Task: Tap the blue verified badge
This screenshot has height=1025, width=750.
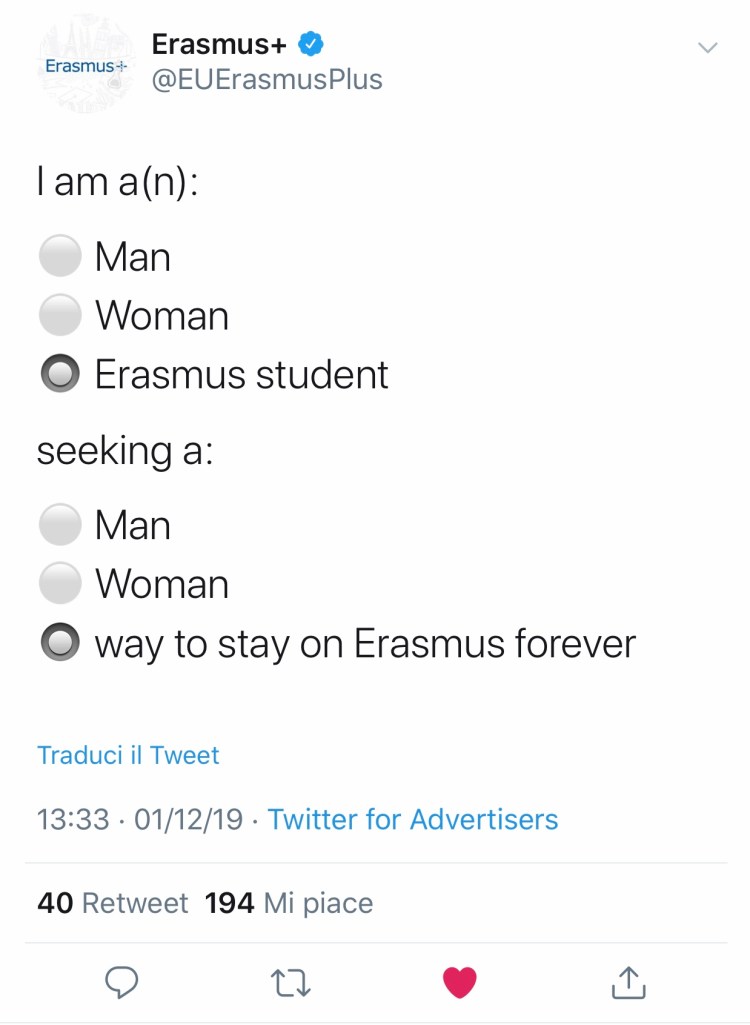Action: click(311, 44)
